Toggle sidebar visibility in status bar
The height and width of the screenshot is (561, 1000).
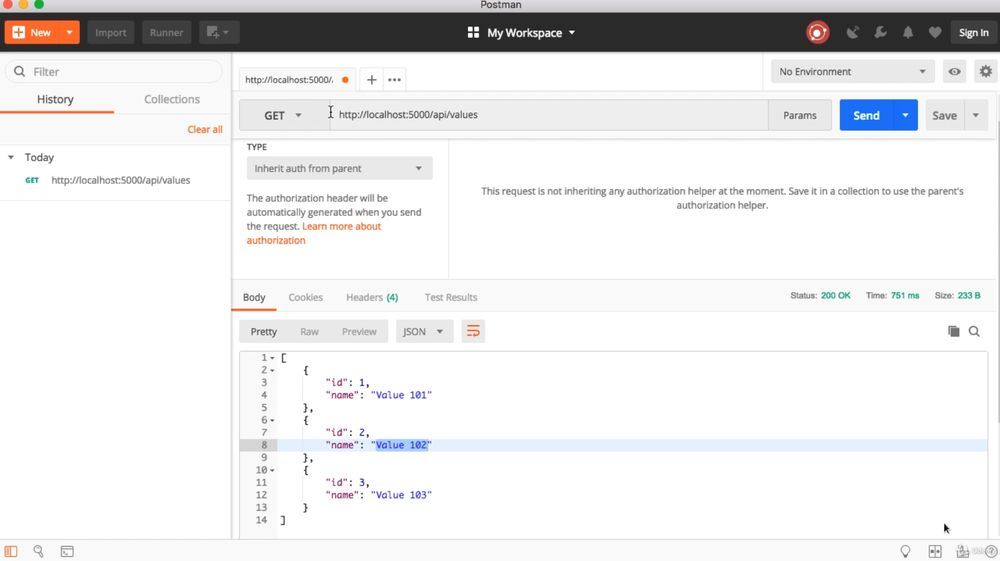coord(11,551)
